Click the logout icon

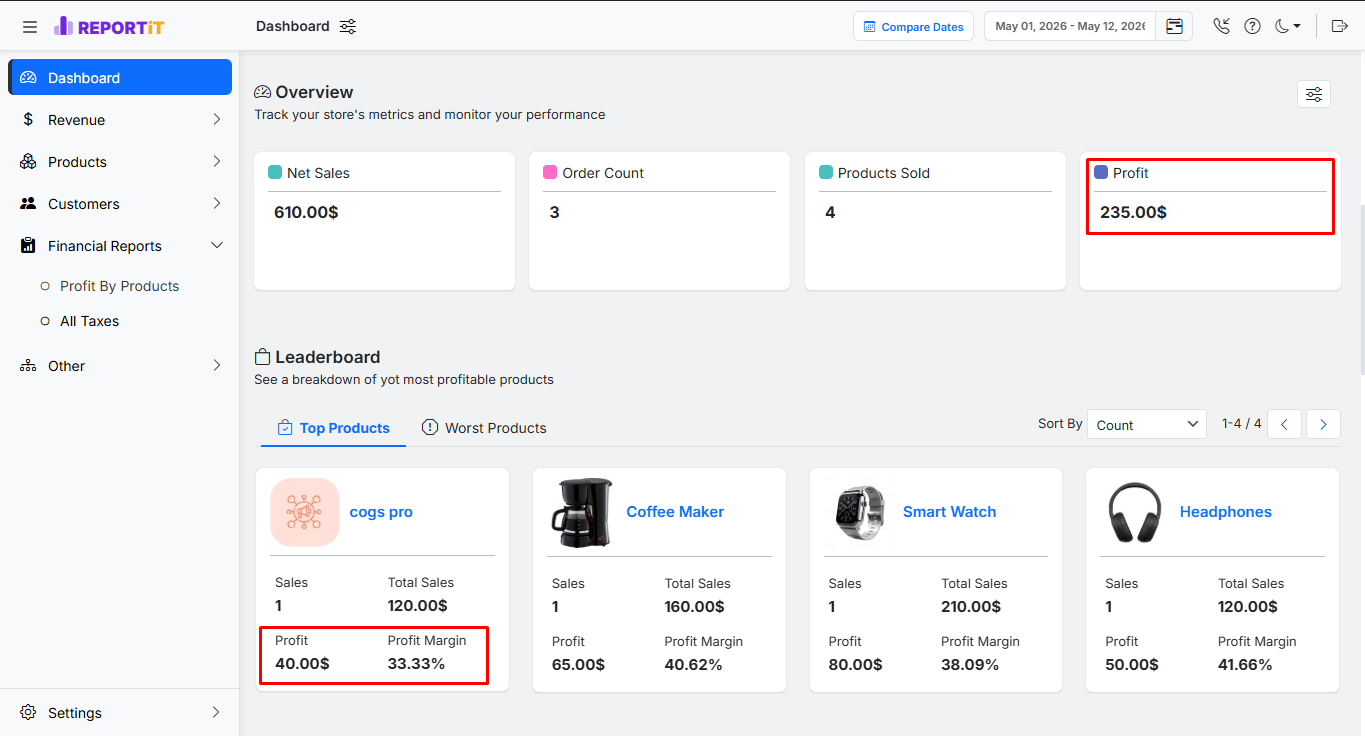[1340, 27]
